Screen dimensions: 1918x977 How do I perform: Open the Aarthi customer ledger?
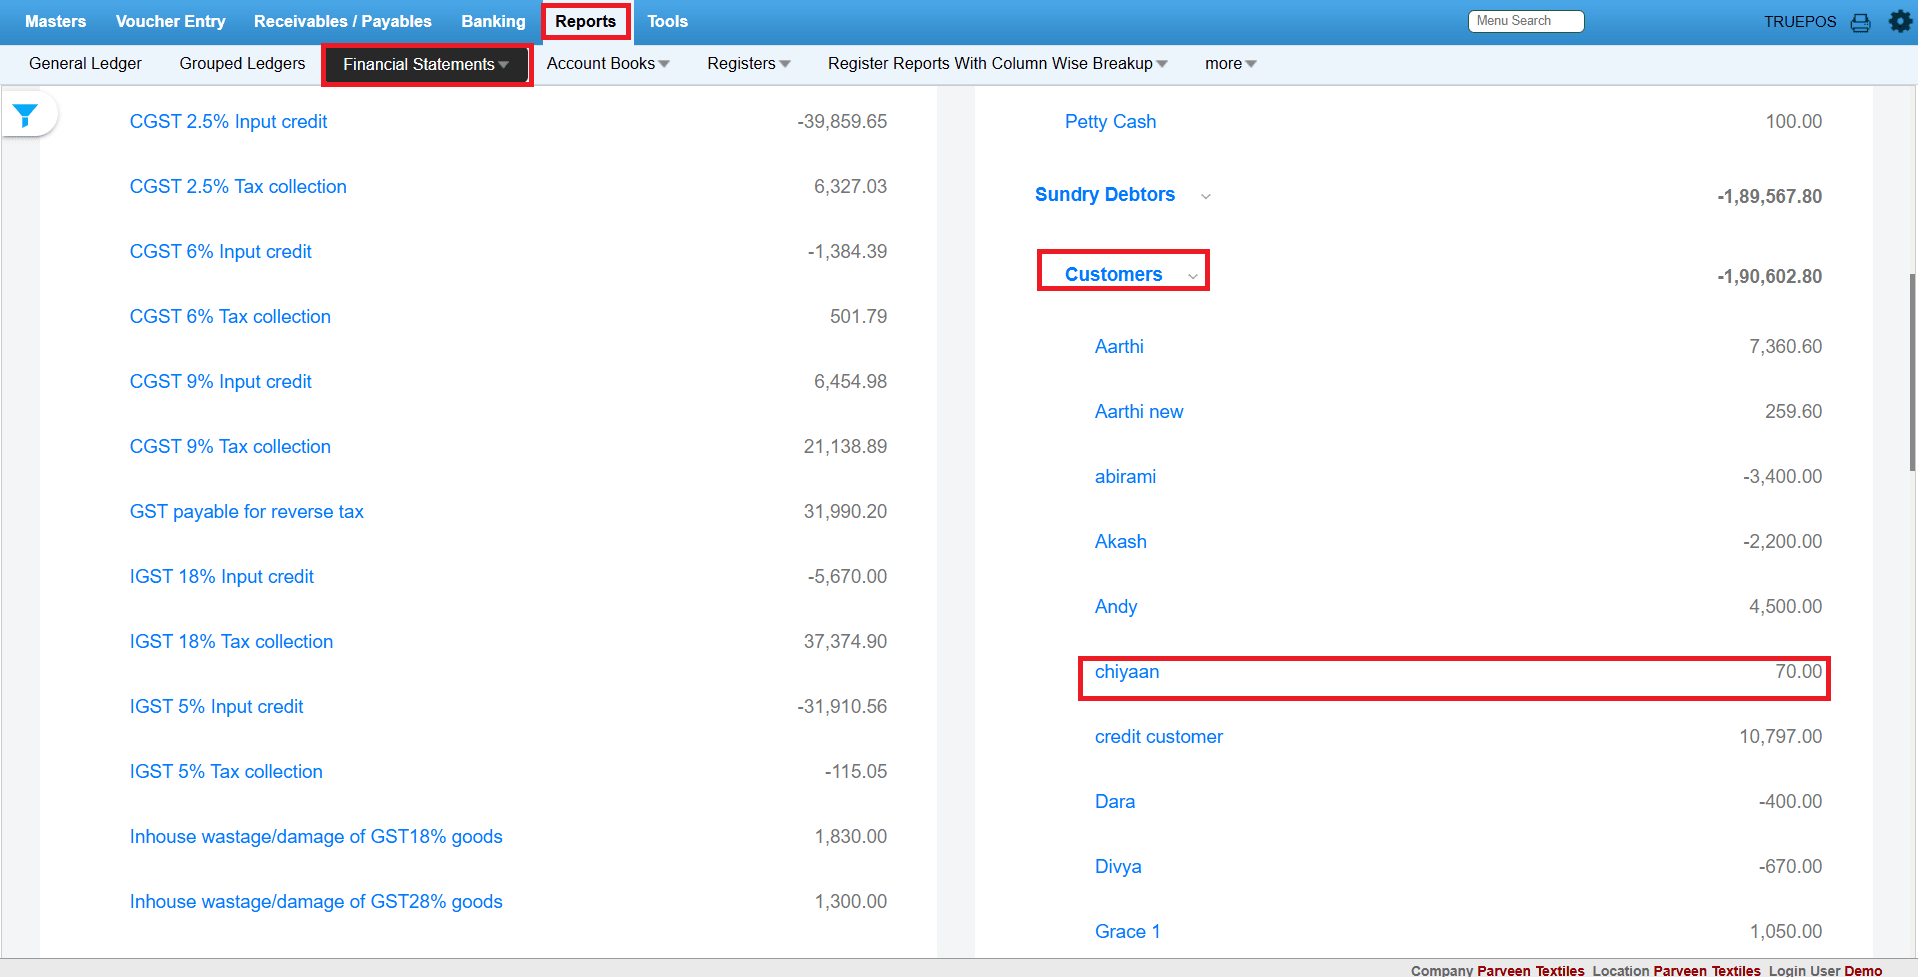pos(1119,347)
